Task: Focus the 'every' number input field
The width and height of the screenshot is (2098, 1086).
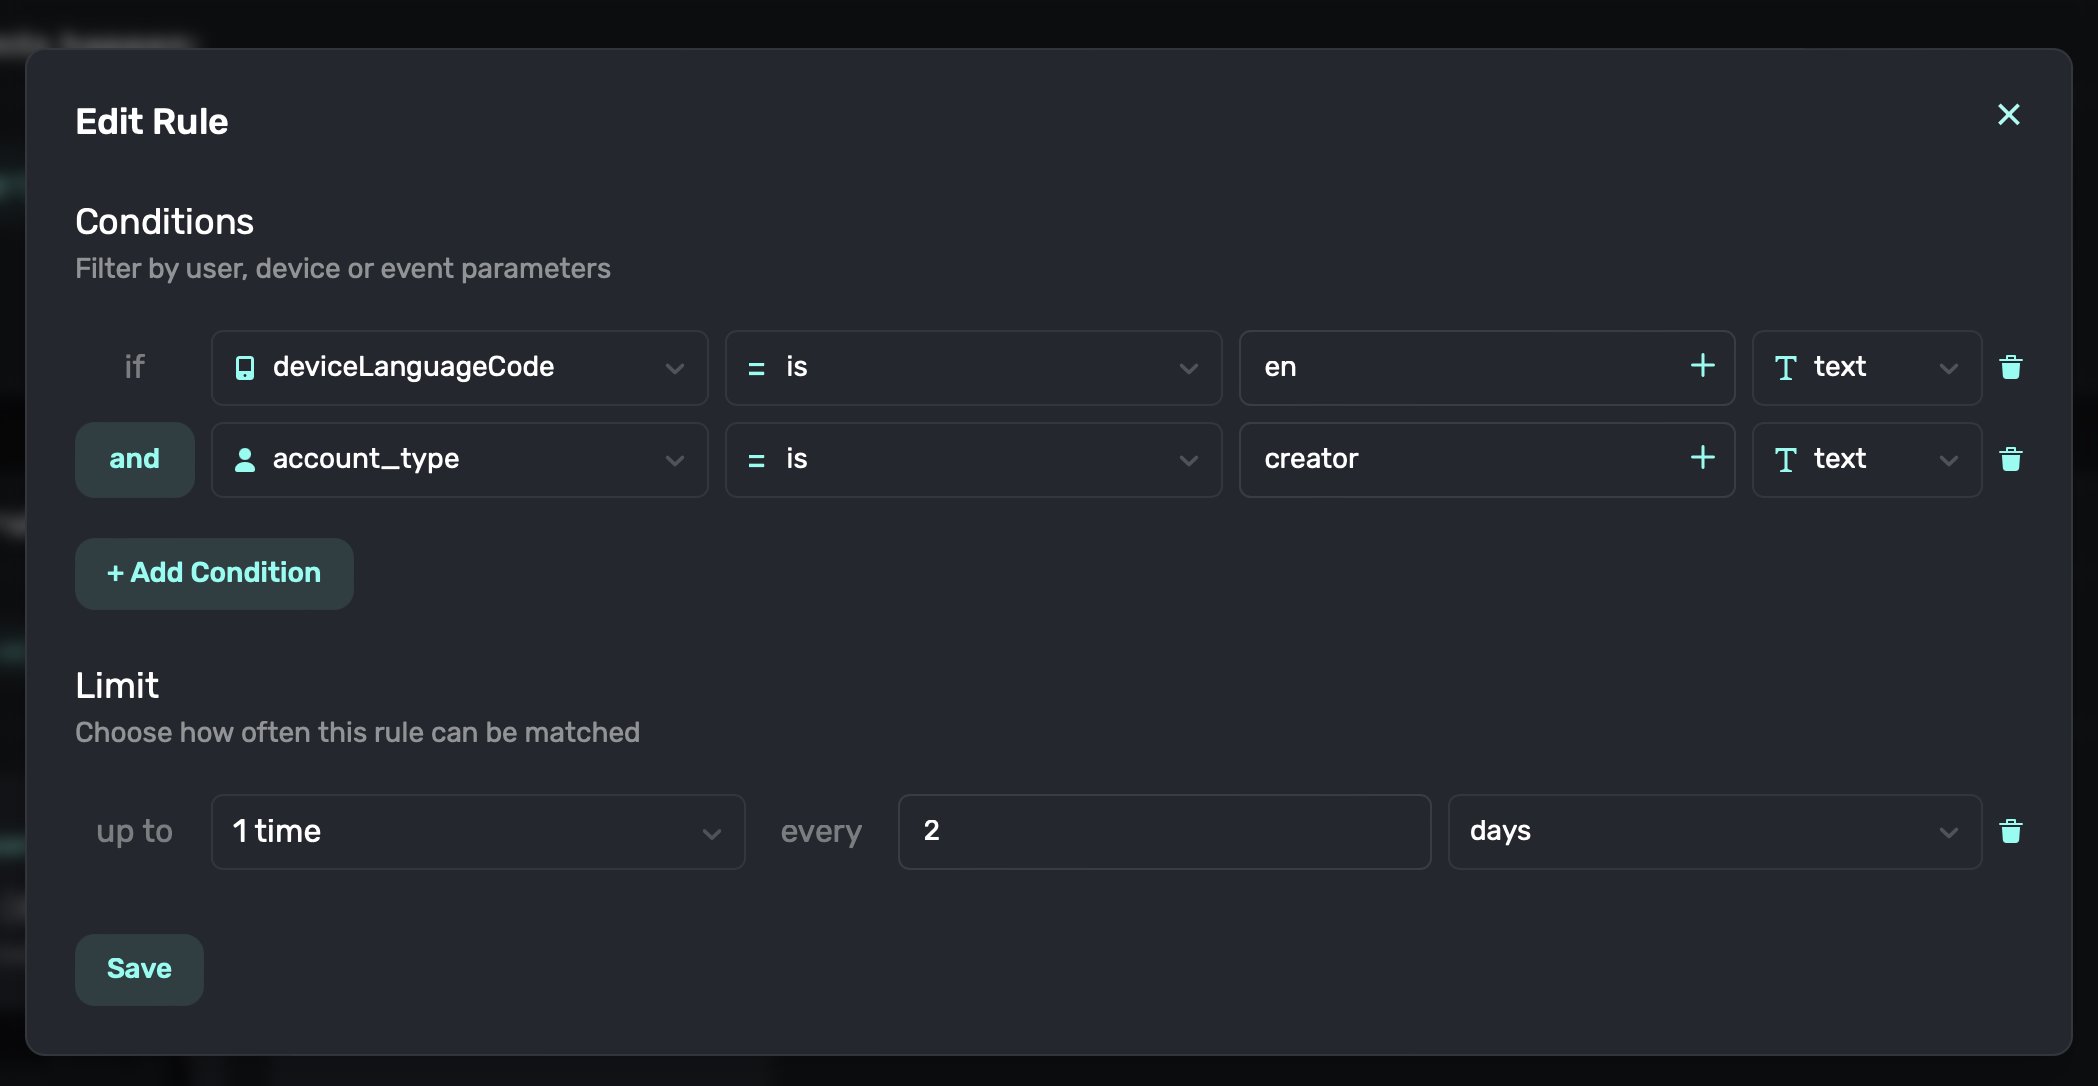Action: 1163,831
